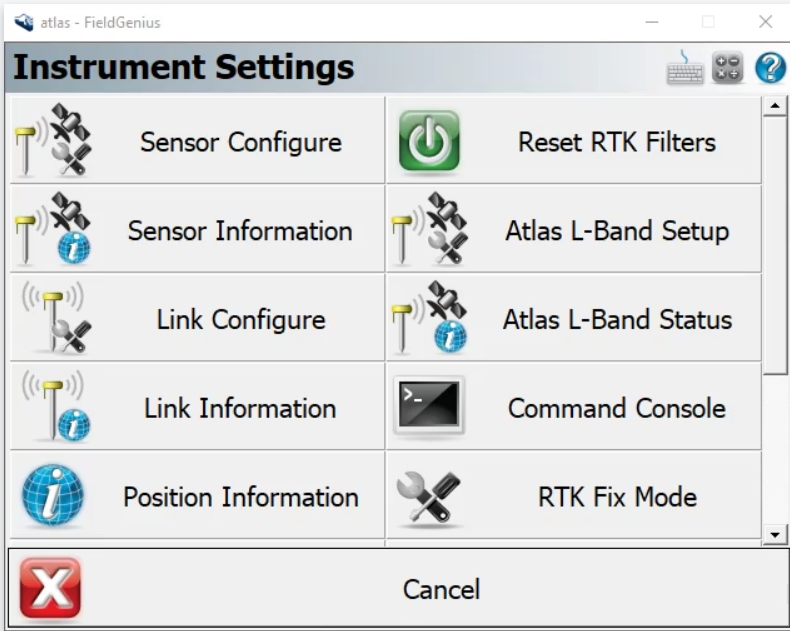Click the Command Console terminal icon
The width and height of the screenshot is (790, 631).
click(x=429, y=406)
